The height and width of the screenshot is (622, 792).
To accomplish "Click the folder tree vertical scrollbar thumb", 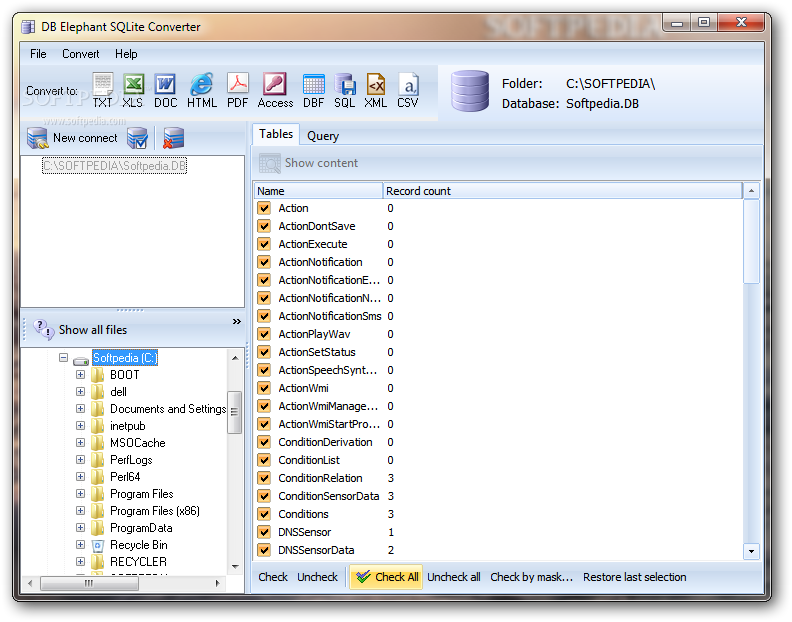I will click(234, 412).
